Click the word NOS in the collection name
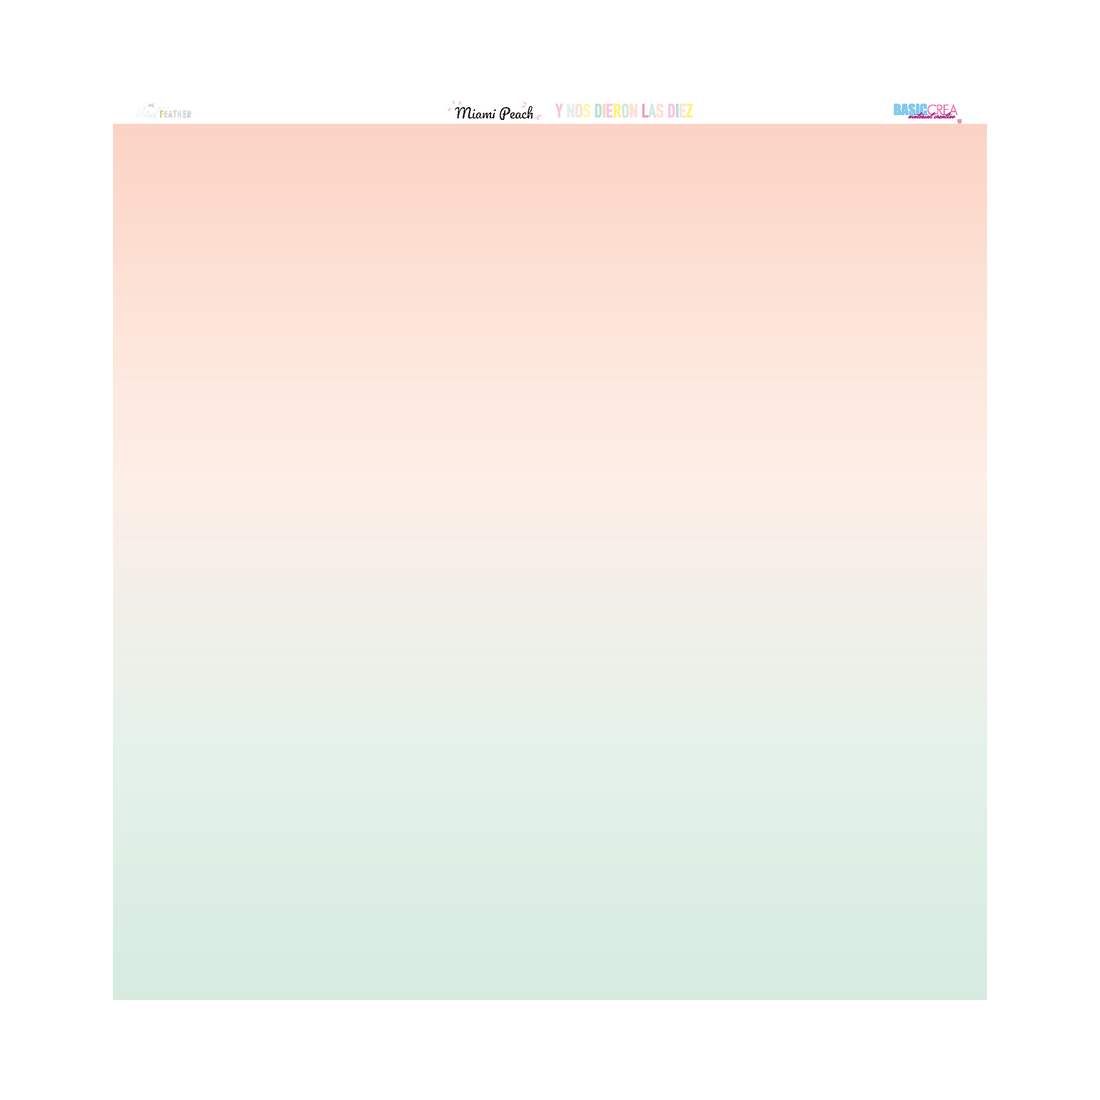The image size is (1100, 1100). 578,111
